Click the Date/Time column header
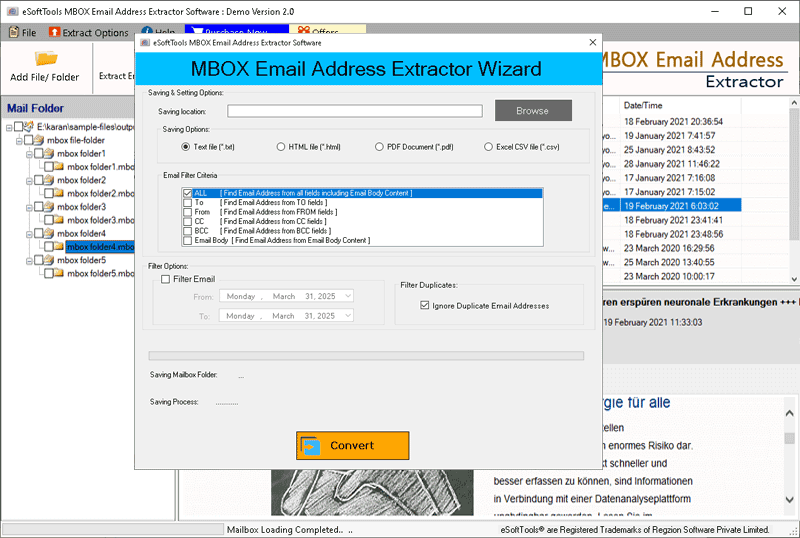 643,106
